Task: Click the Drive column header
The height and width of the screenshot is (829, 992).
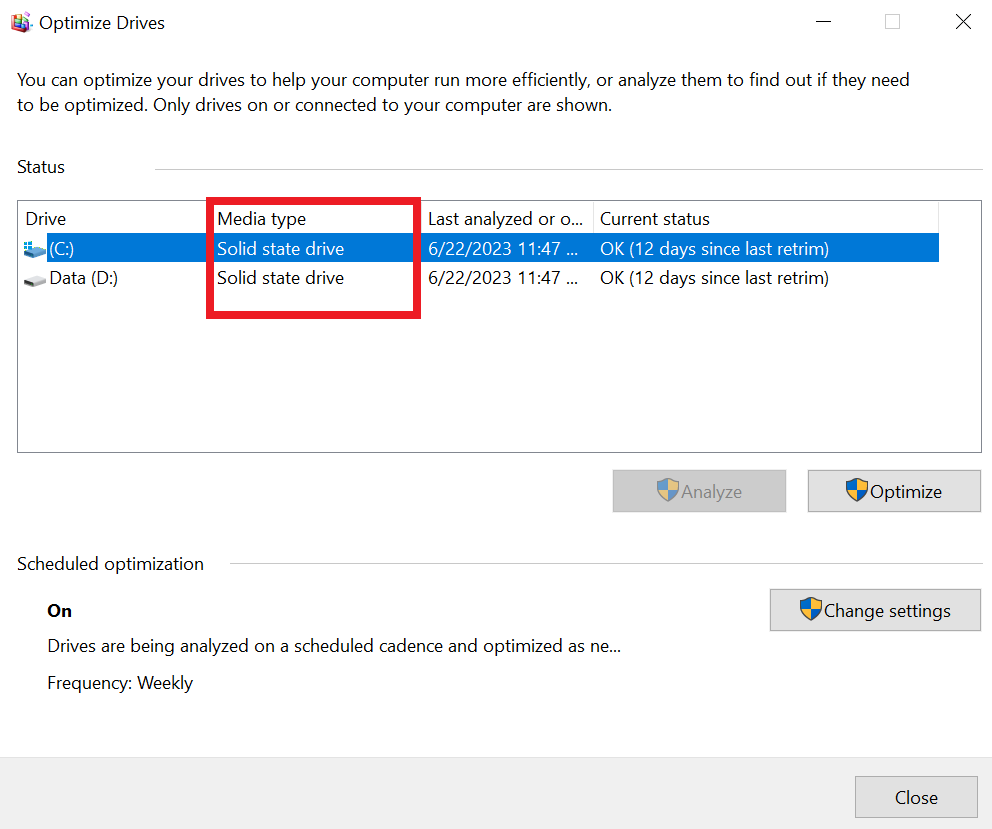Action: click(x=46, y=219)
